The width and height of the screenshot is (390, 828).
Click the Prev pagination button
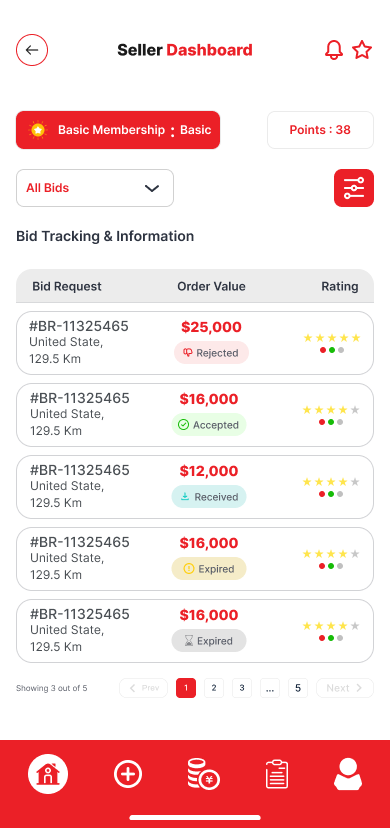click(144, 688)
